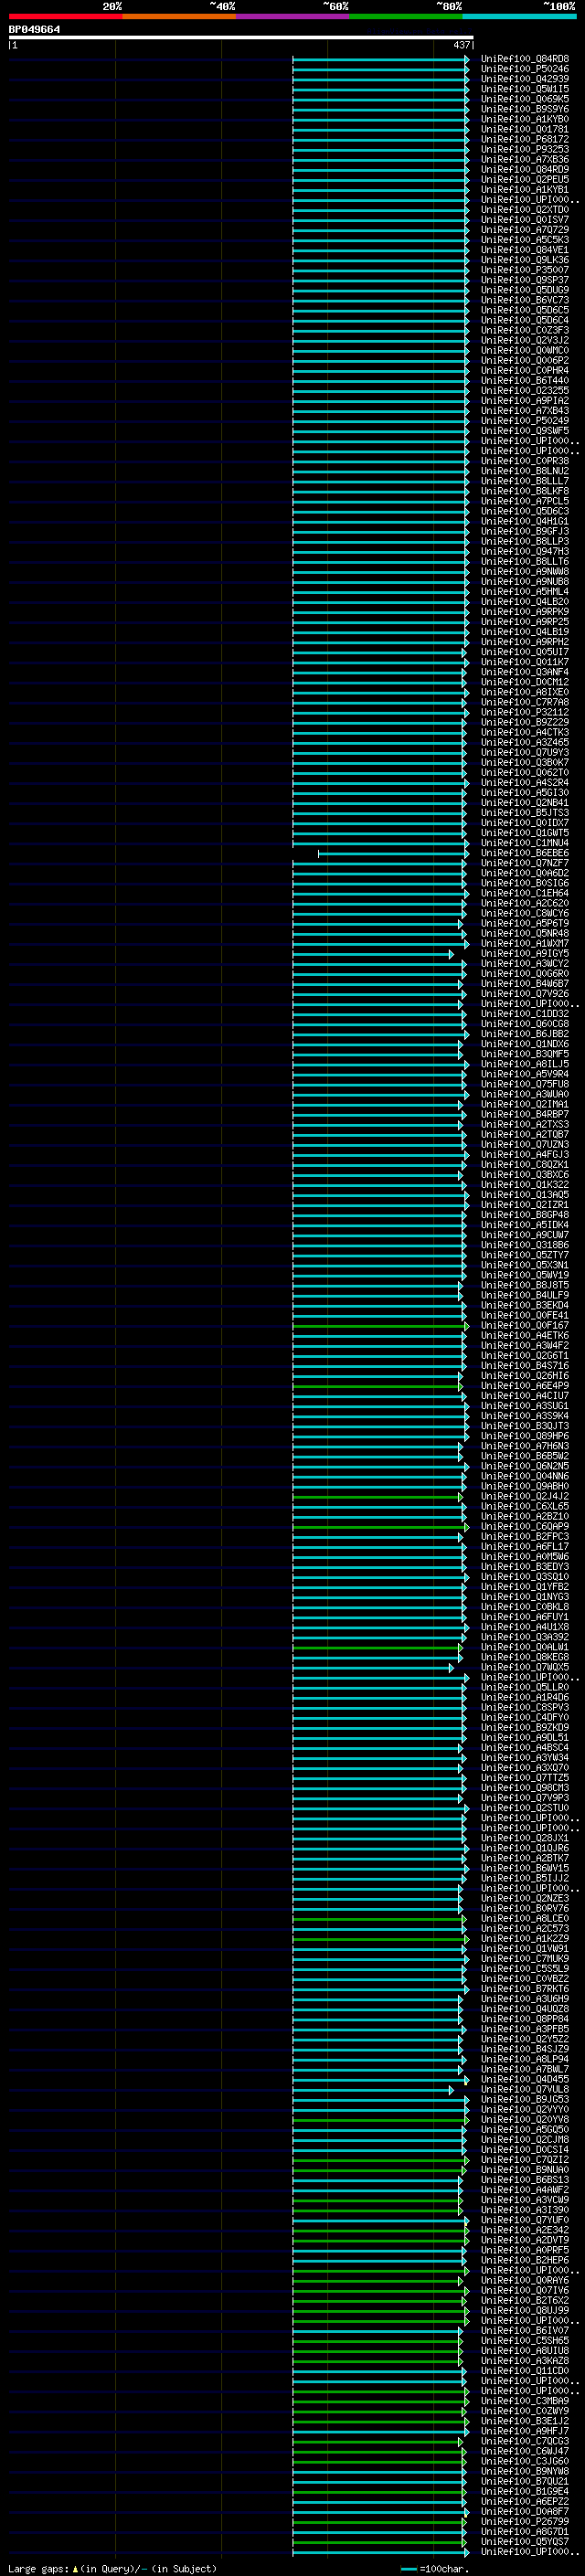Viewport: 585px width, 2576px height.
Task: Select hit label UniRef100_A1KYB1
Action: coord(525,189)
